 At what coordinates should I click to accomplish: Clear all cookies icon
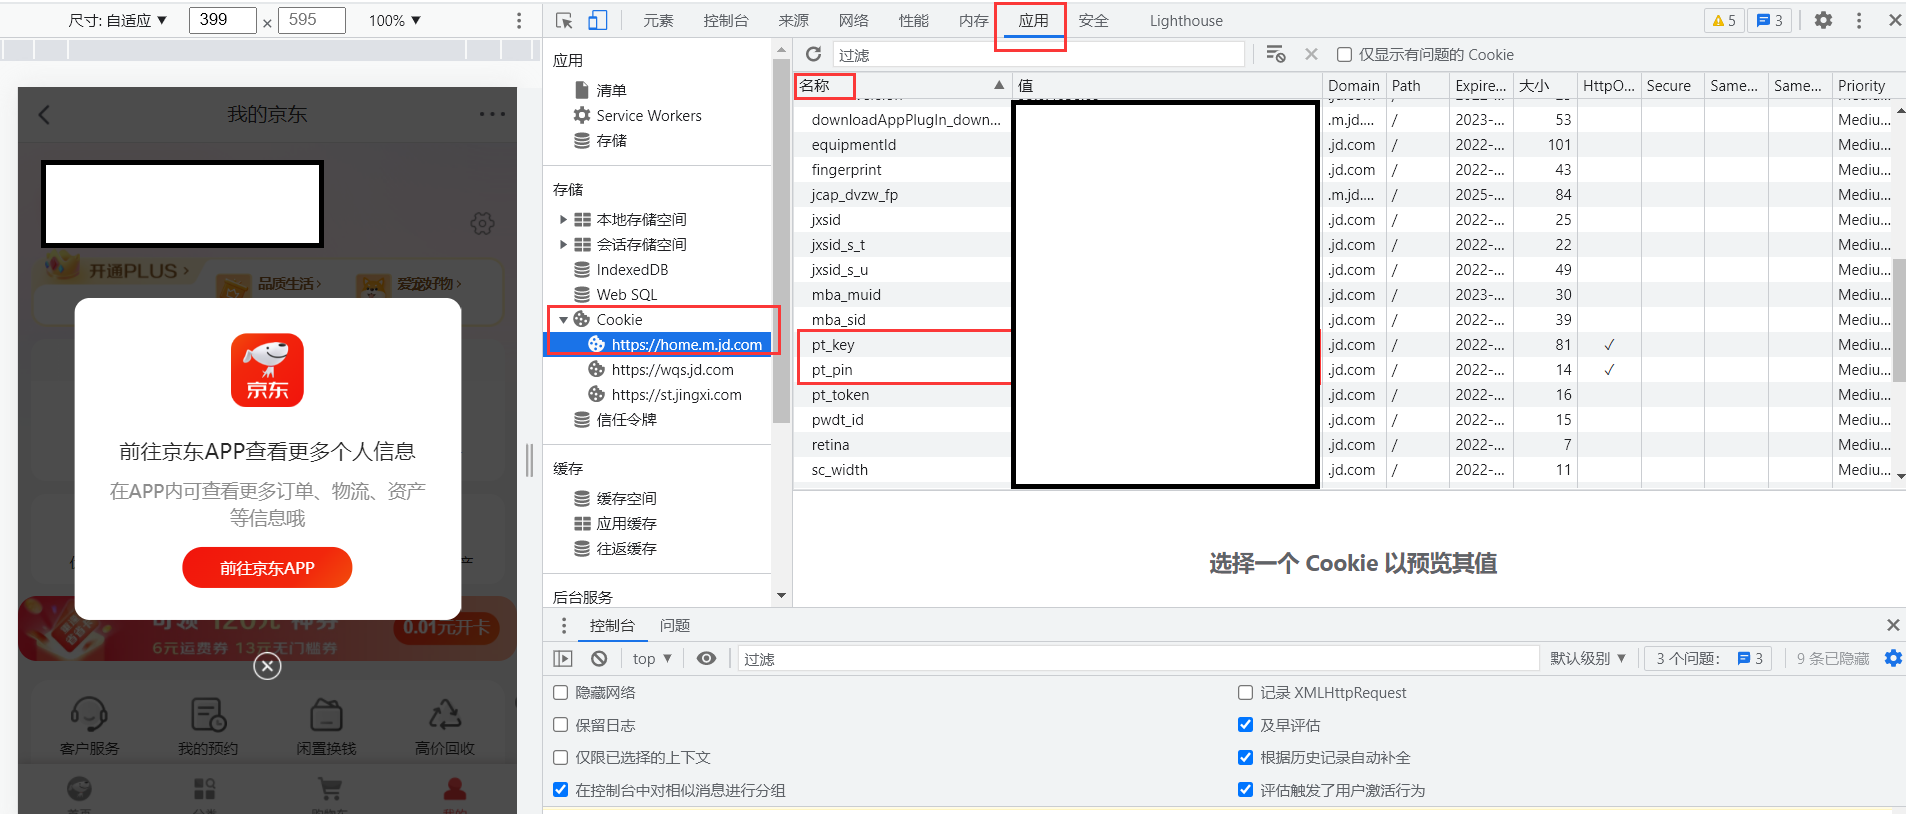click(x=1276, y=54)
